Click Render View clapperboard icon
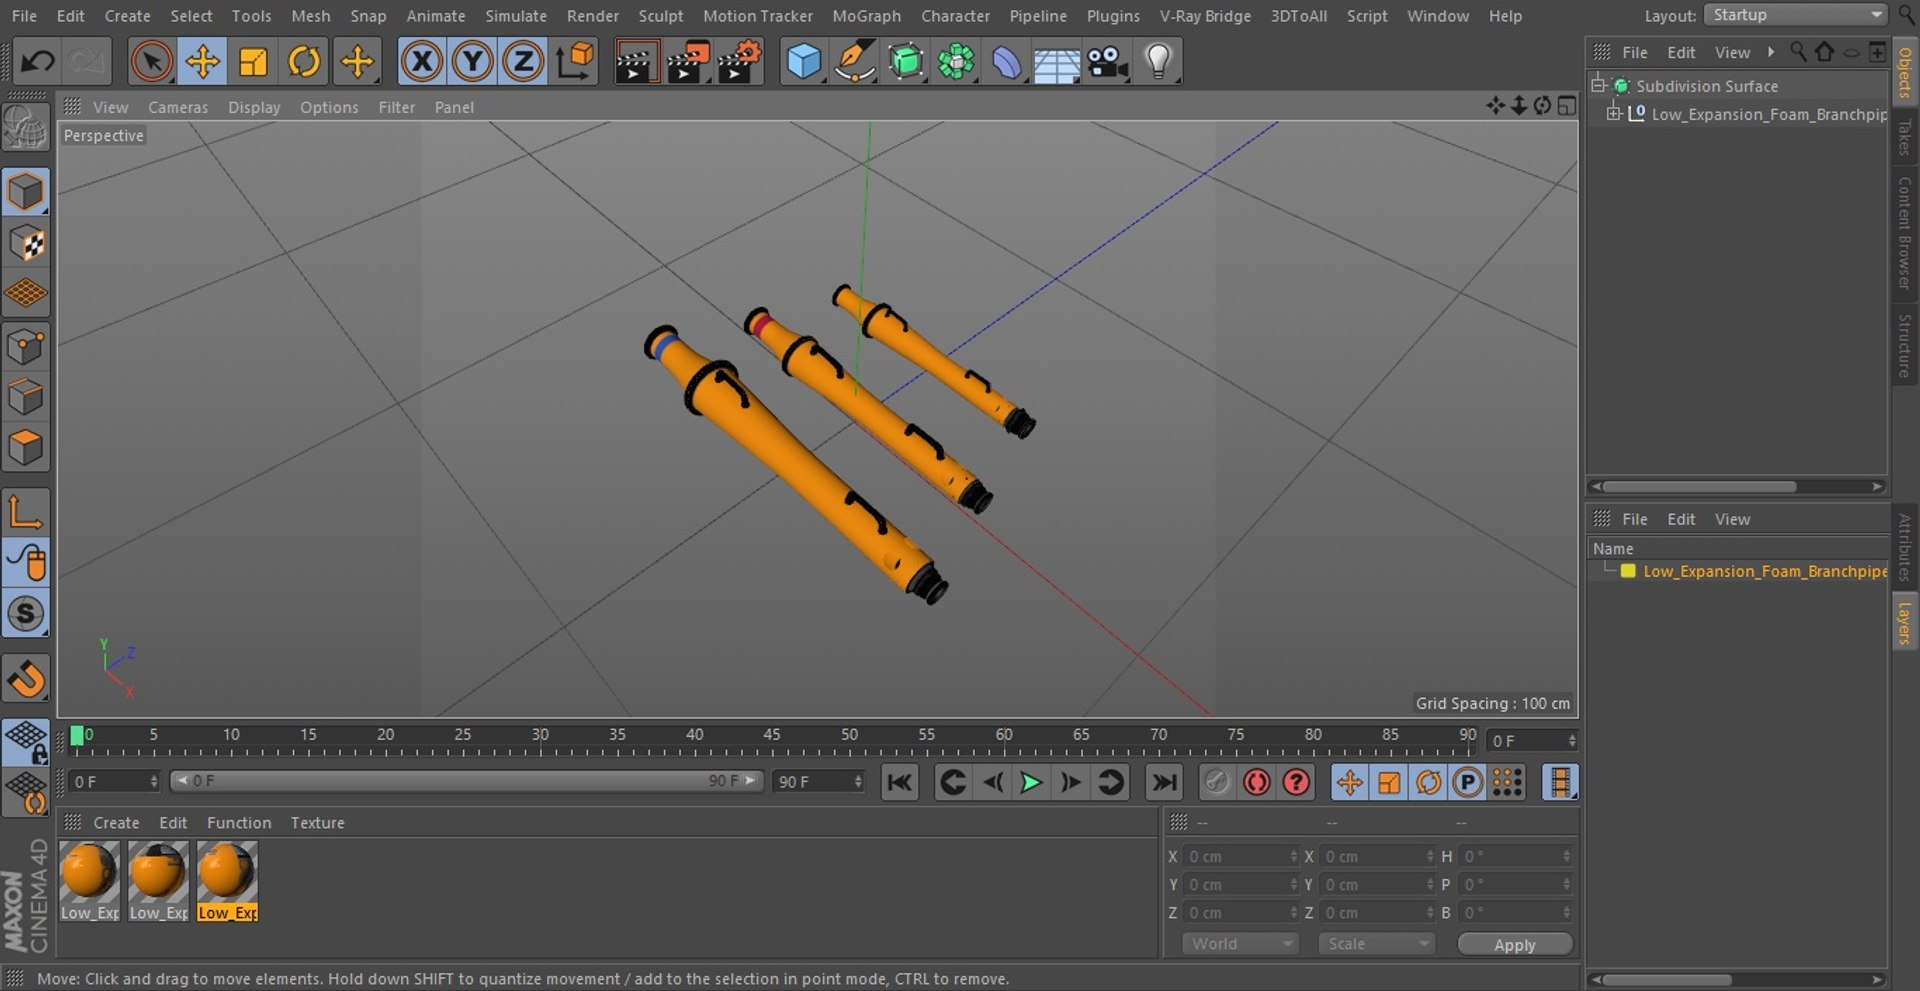 (x=636, y=62)
